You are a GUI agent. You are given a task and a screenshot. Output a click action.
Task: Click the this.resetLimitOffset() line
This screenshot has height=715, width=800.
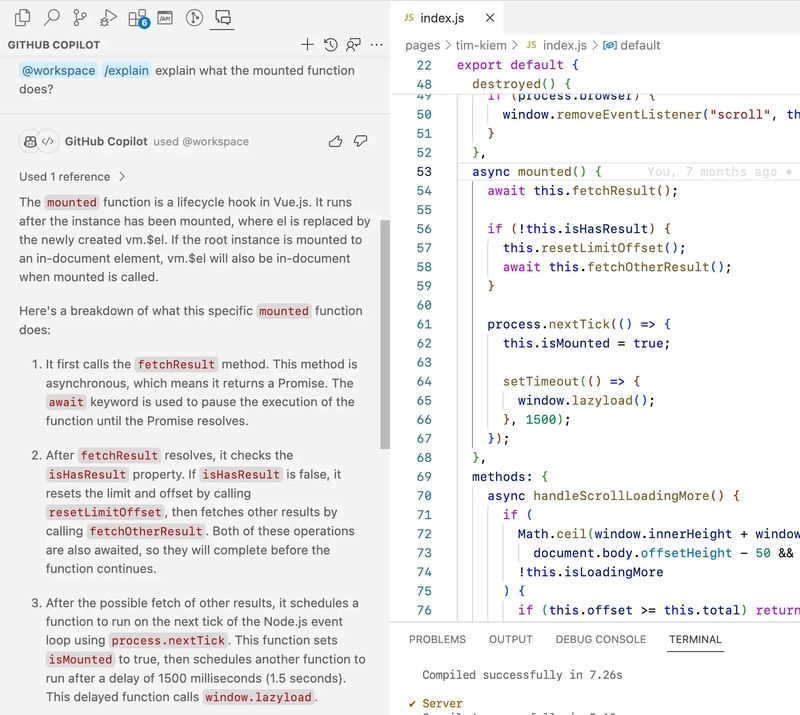pos(594,248)
